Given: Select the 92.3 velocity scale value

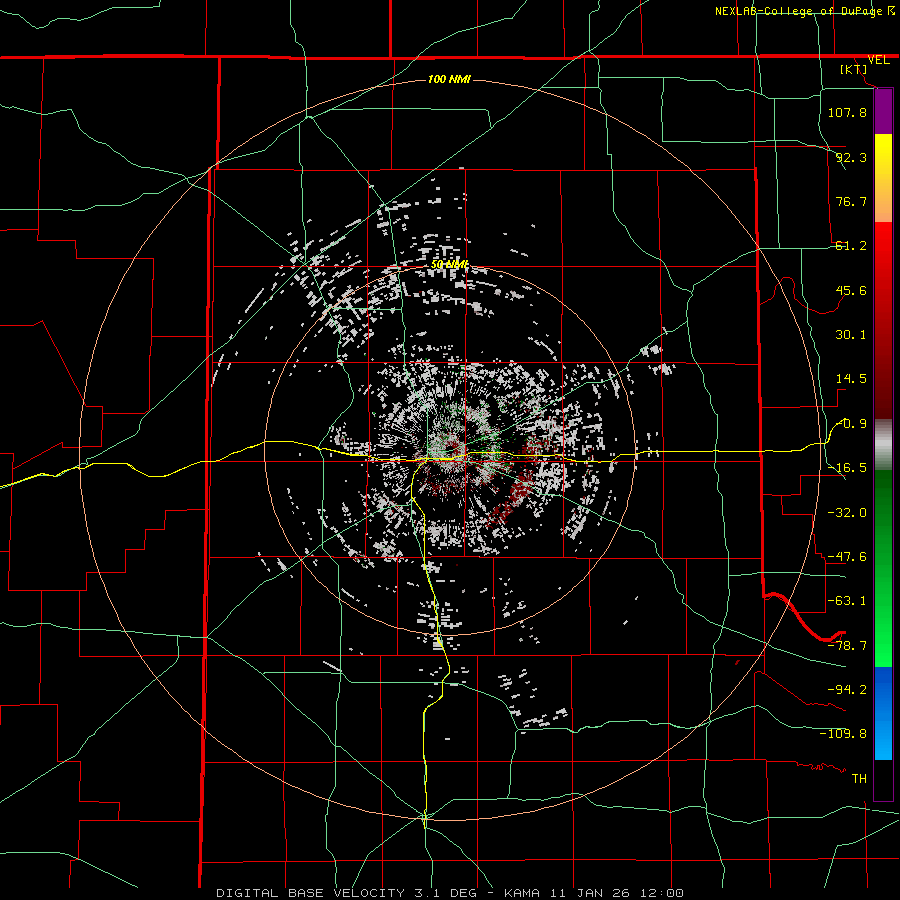Looking at the screenshot, I should 851,157.
